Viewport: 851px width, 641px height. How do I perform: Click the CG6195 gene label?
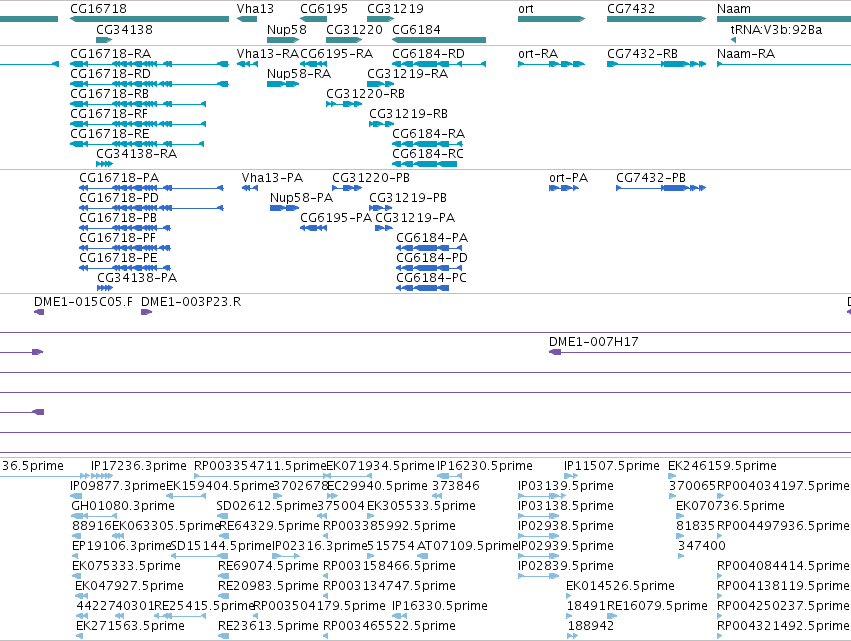point(324,9)
